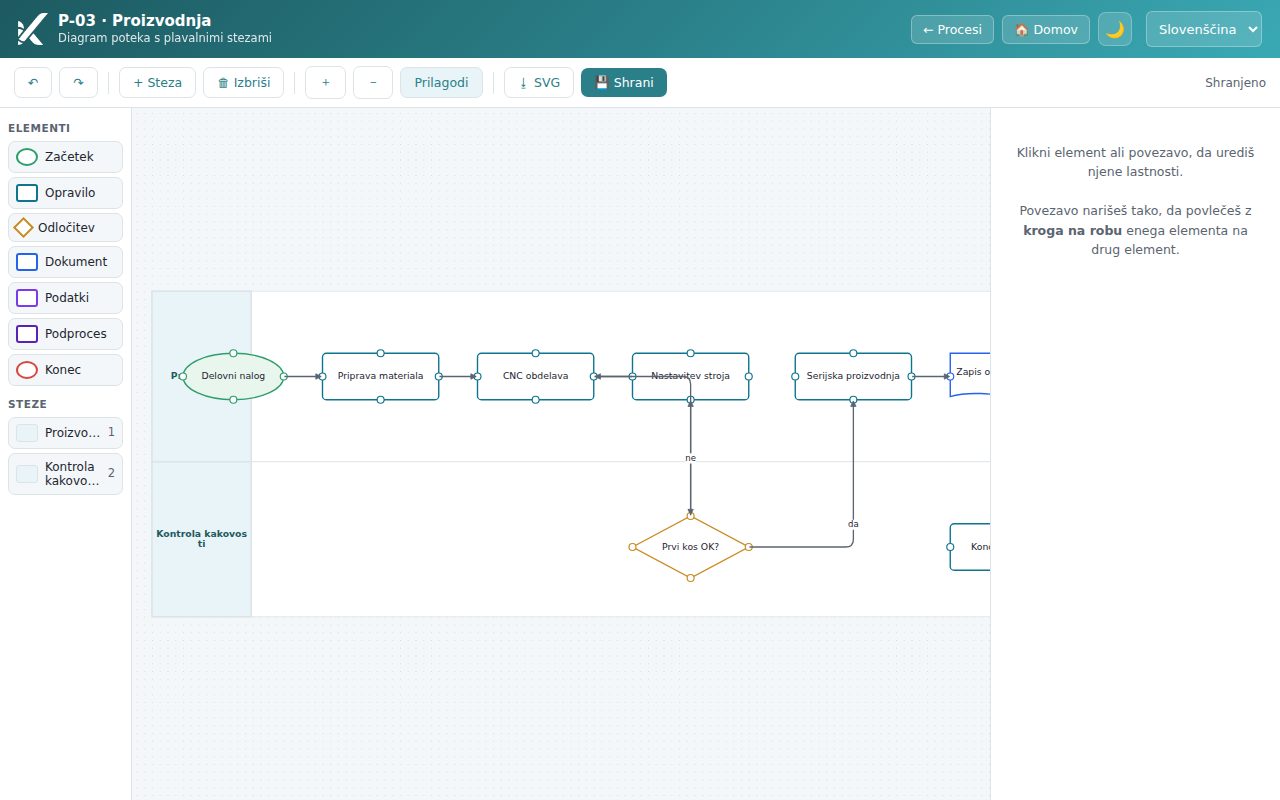This screenshot has height=800, width=1280.
Task: Pick the Začetek start element
Action: pyautogui.click(x=65, y=157)
